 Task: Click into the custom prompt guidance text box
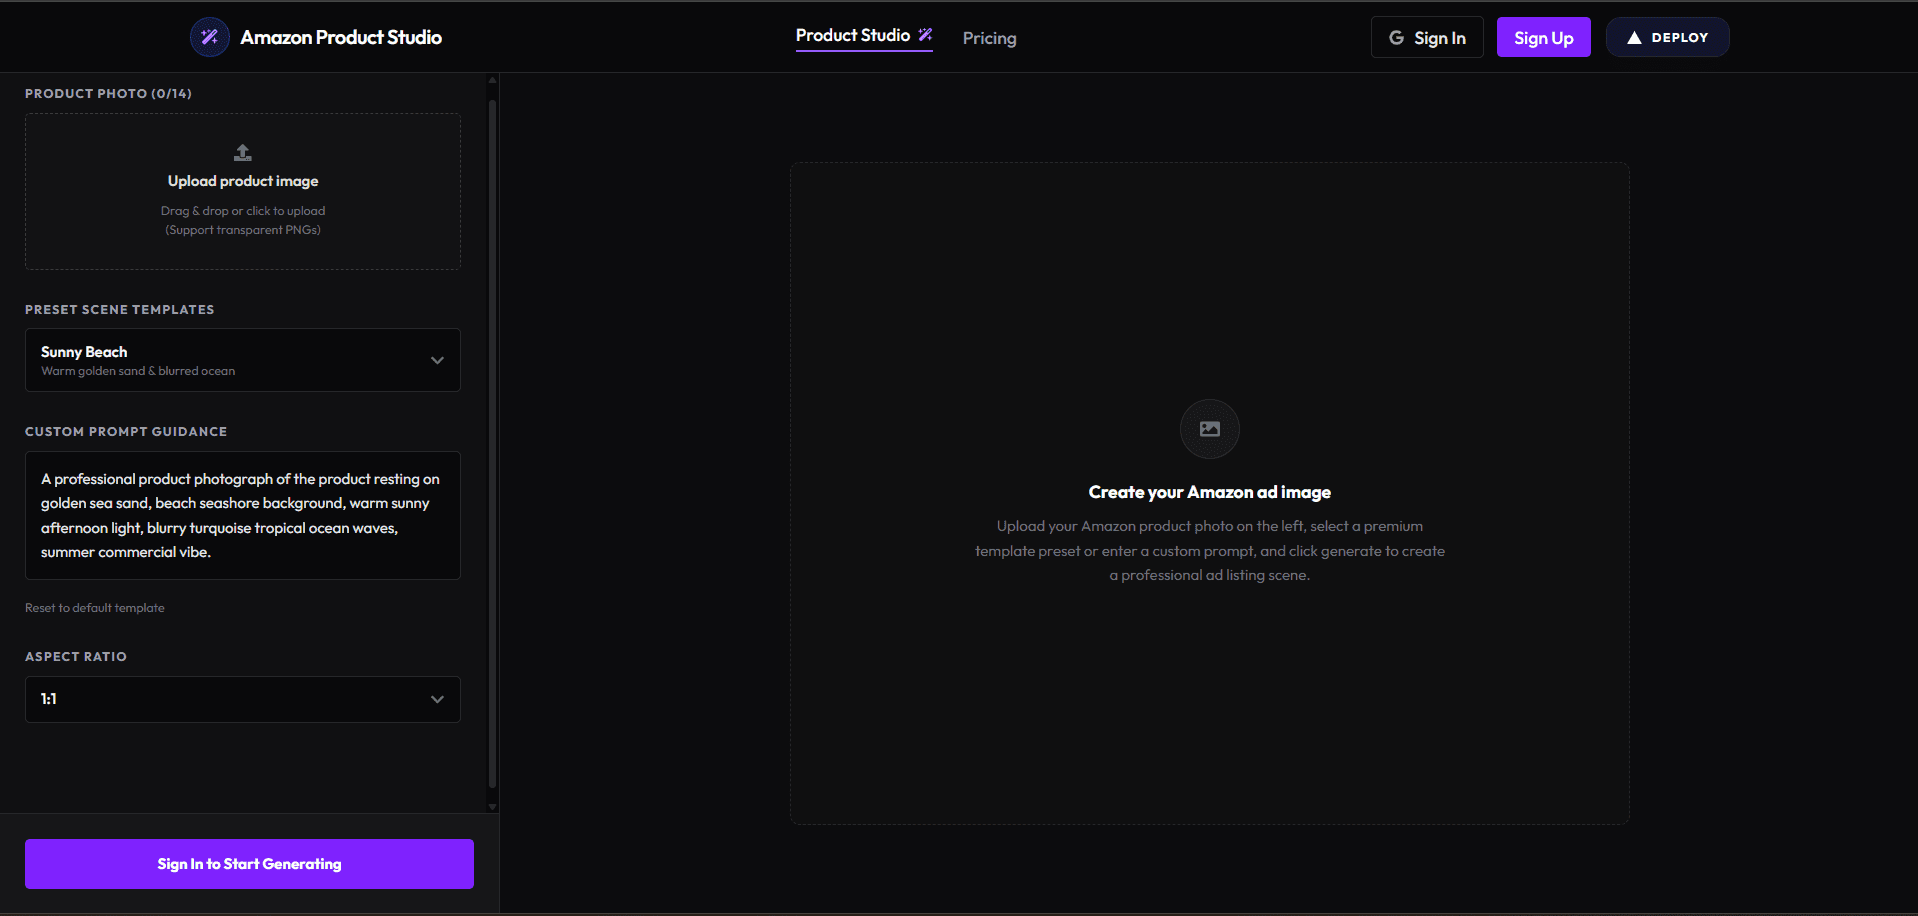pyautogui.click(x=243, y=515)
